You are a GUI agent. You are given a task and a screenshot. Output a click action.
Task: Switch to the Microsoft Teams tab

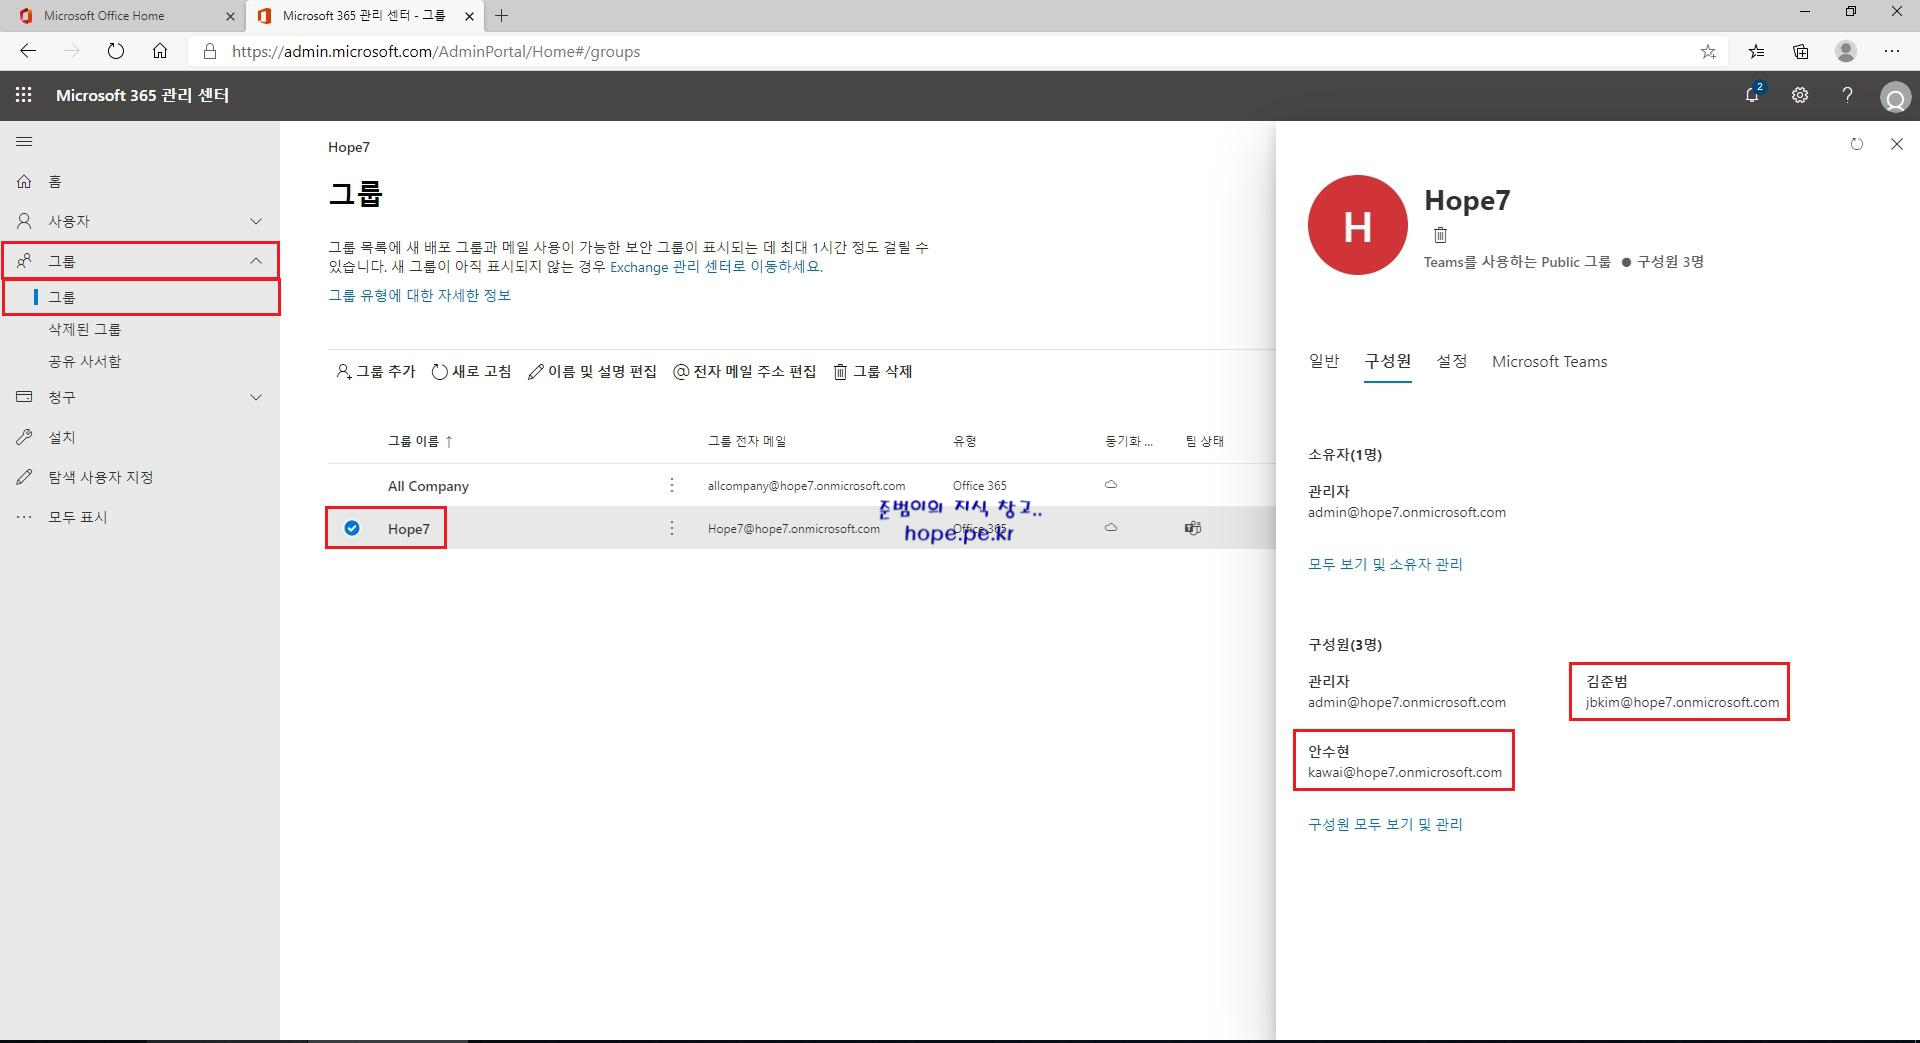point(1550,361)
